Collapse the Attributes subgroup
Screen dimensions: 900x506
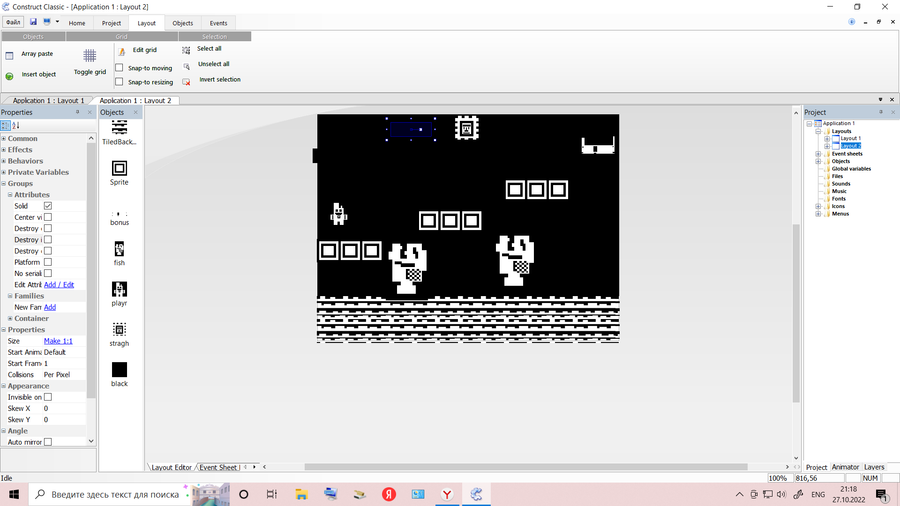tap(10, 194)
